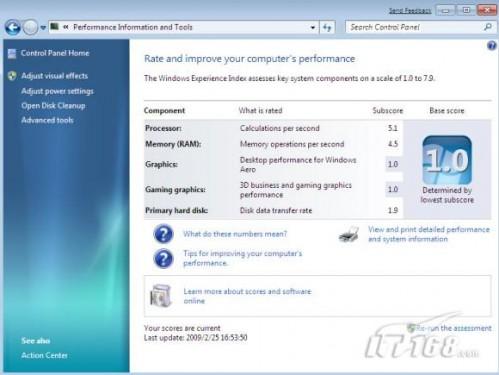
Task: Click the software box icon
Action: [x=161, y=296]
